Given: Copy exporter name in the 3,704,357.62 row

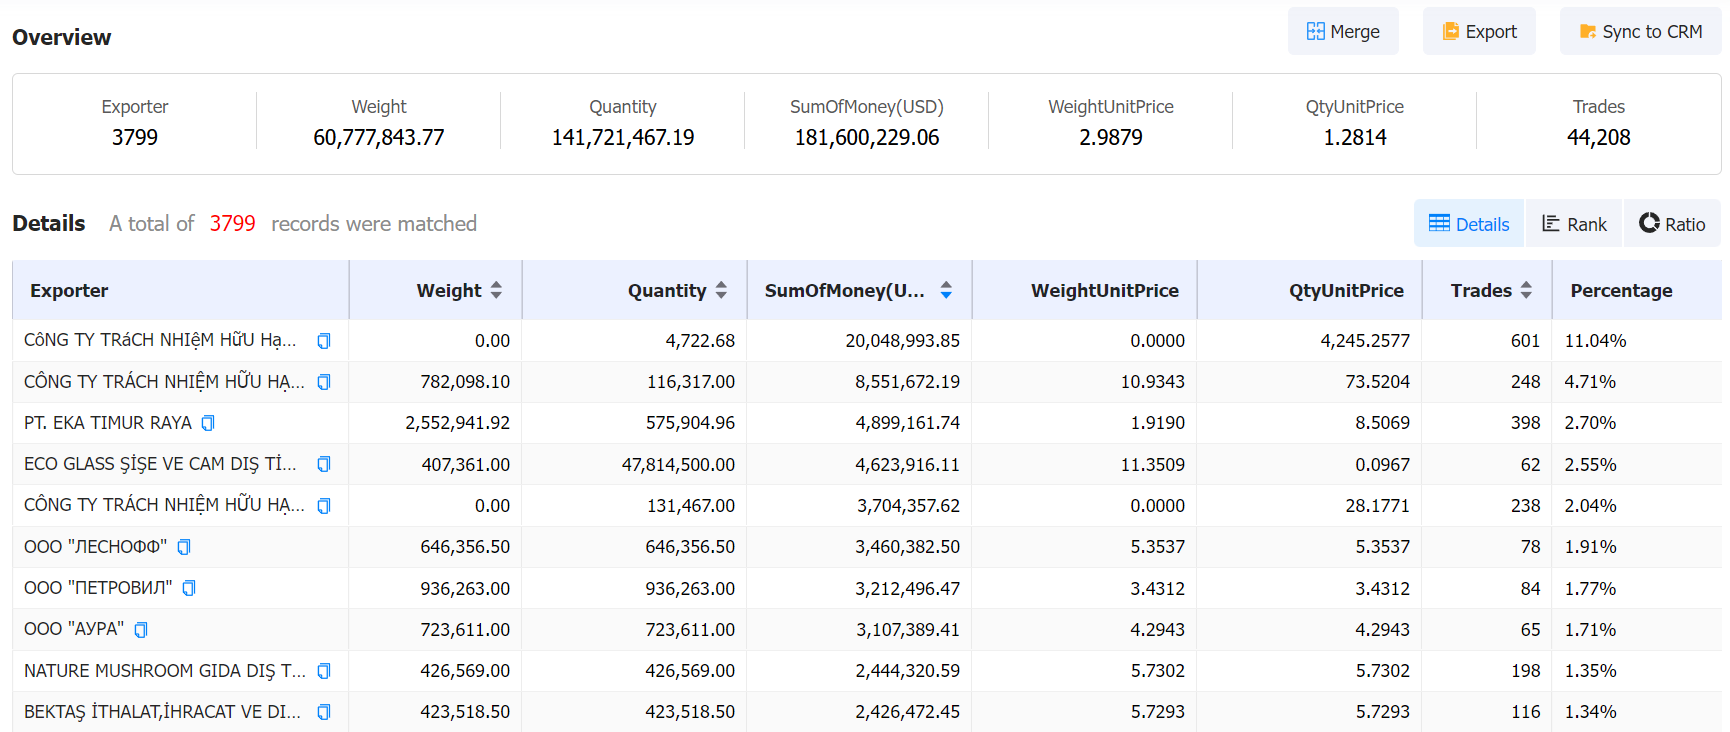Looking at the screenshot, I should click(x=324, y=506).
